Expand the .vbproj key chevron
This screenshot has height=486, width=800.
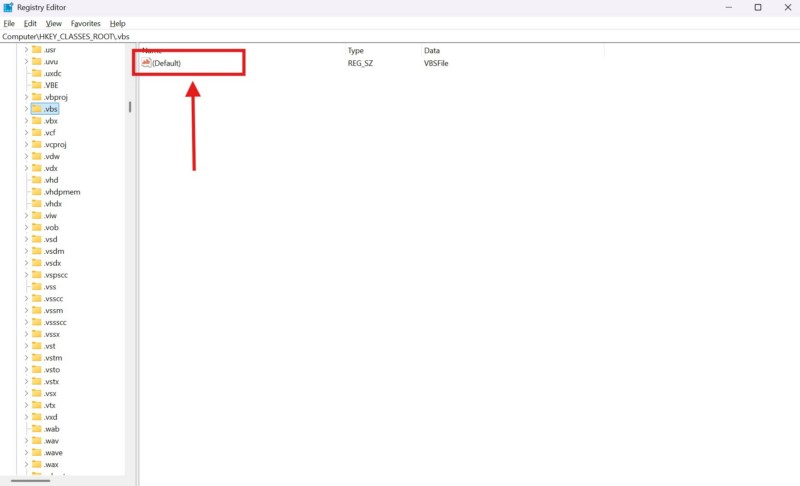(26, 97)
